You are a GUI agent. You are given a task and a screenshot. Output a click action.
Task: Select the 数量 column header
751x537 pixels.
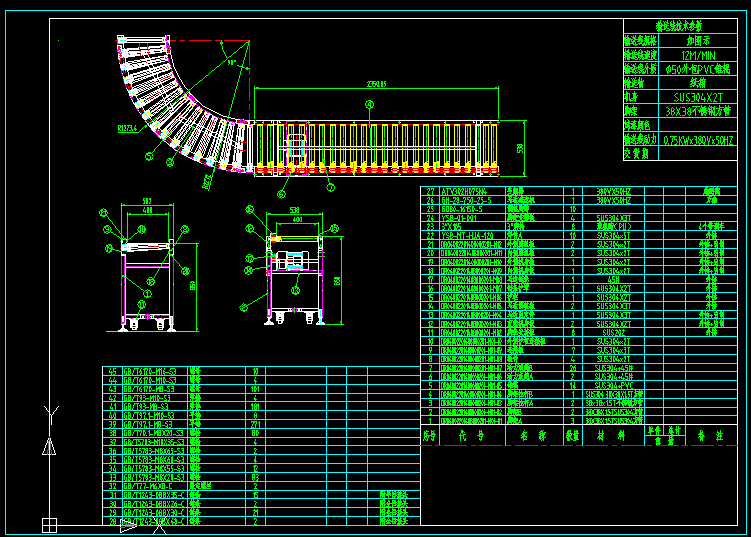click(572, 435)
